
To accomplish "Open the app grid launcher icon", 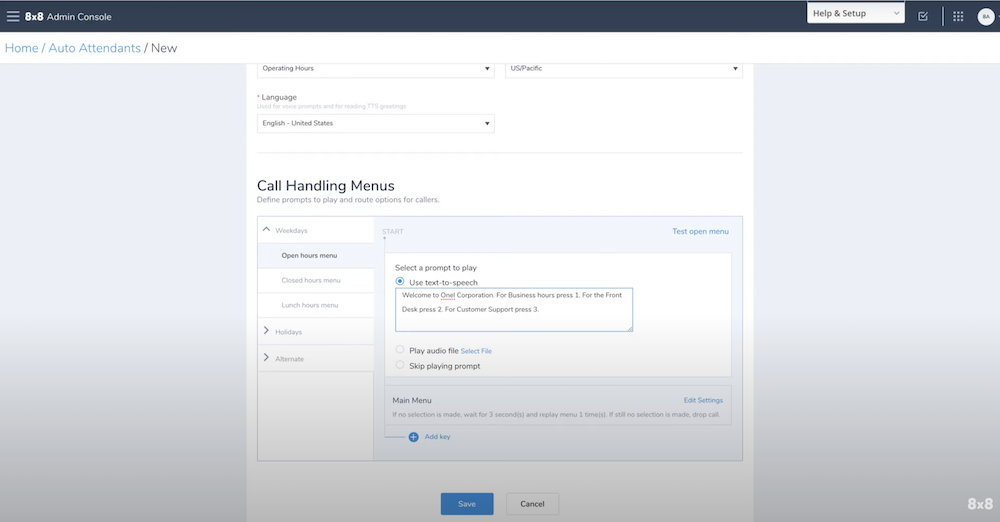I will pos(958,17).
